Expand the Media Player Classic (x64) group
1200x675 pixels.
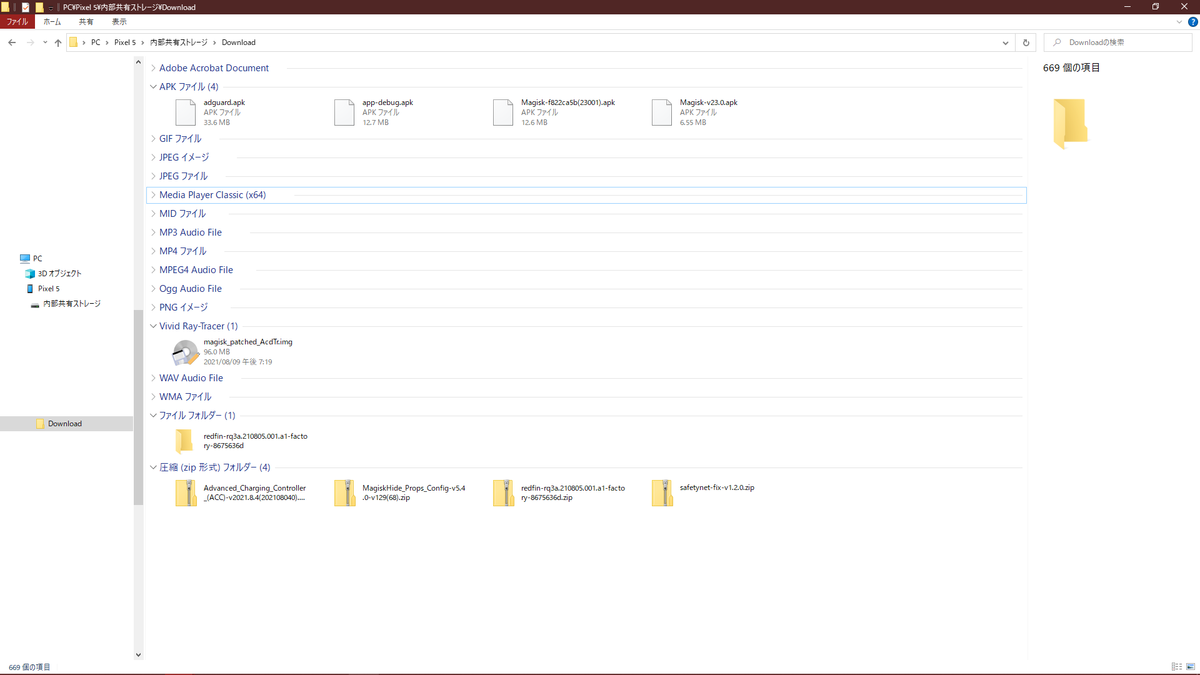tap(153, 195)
